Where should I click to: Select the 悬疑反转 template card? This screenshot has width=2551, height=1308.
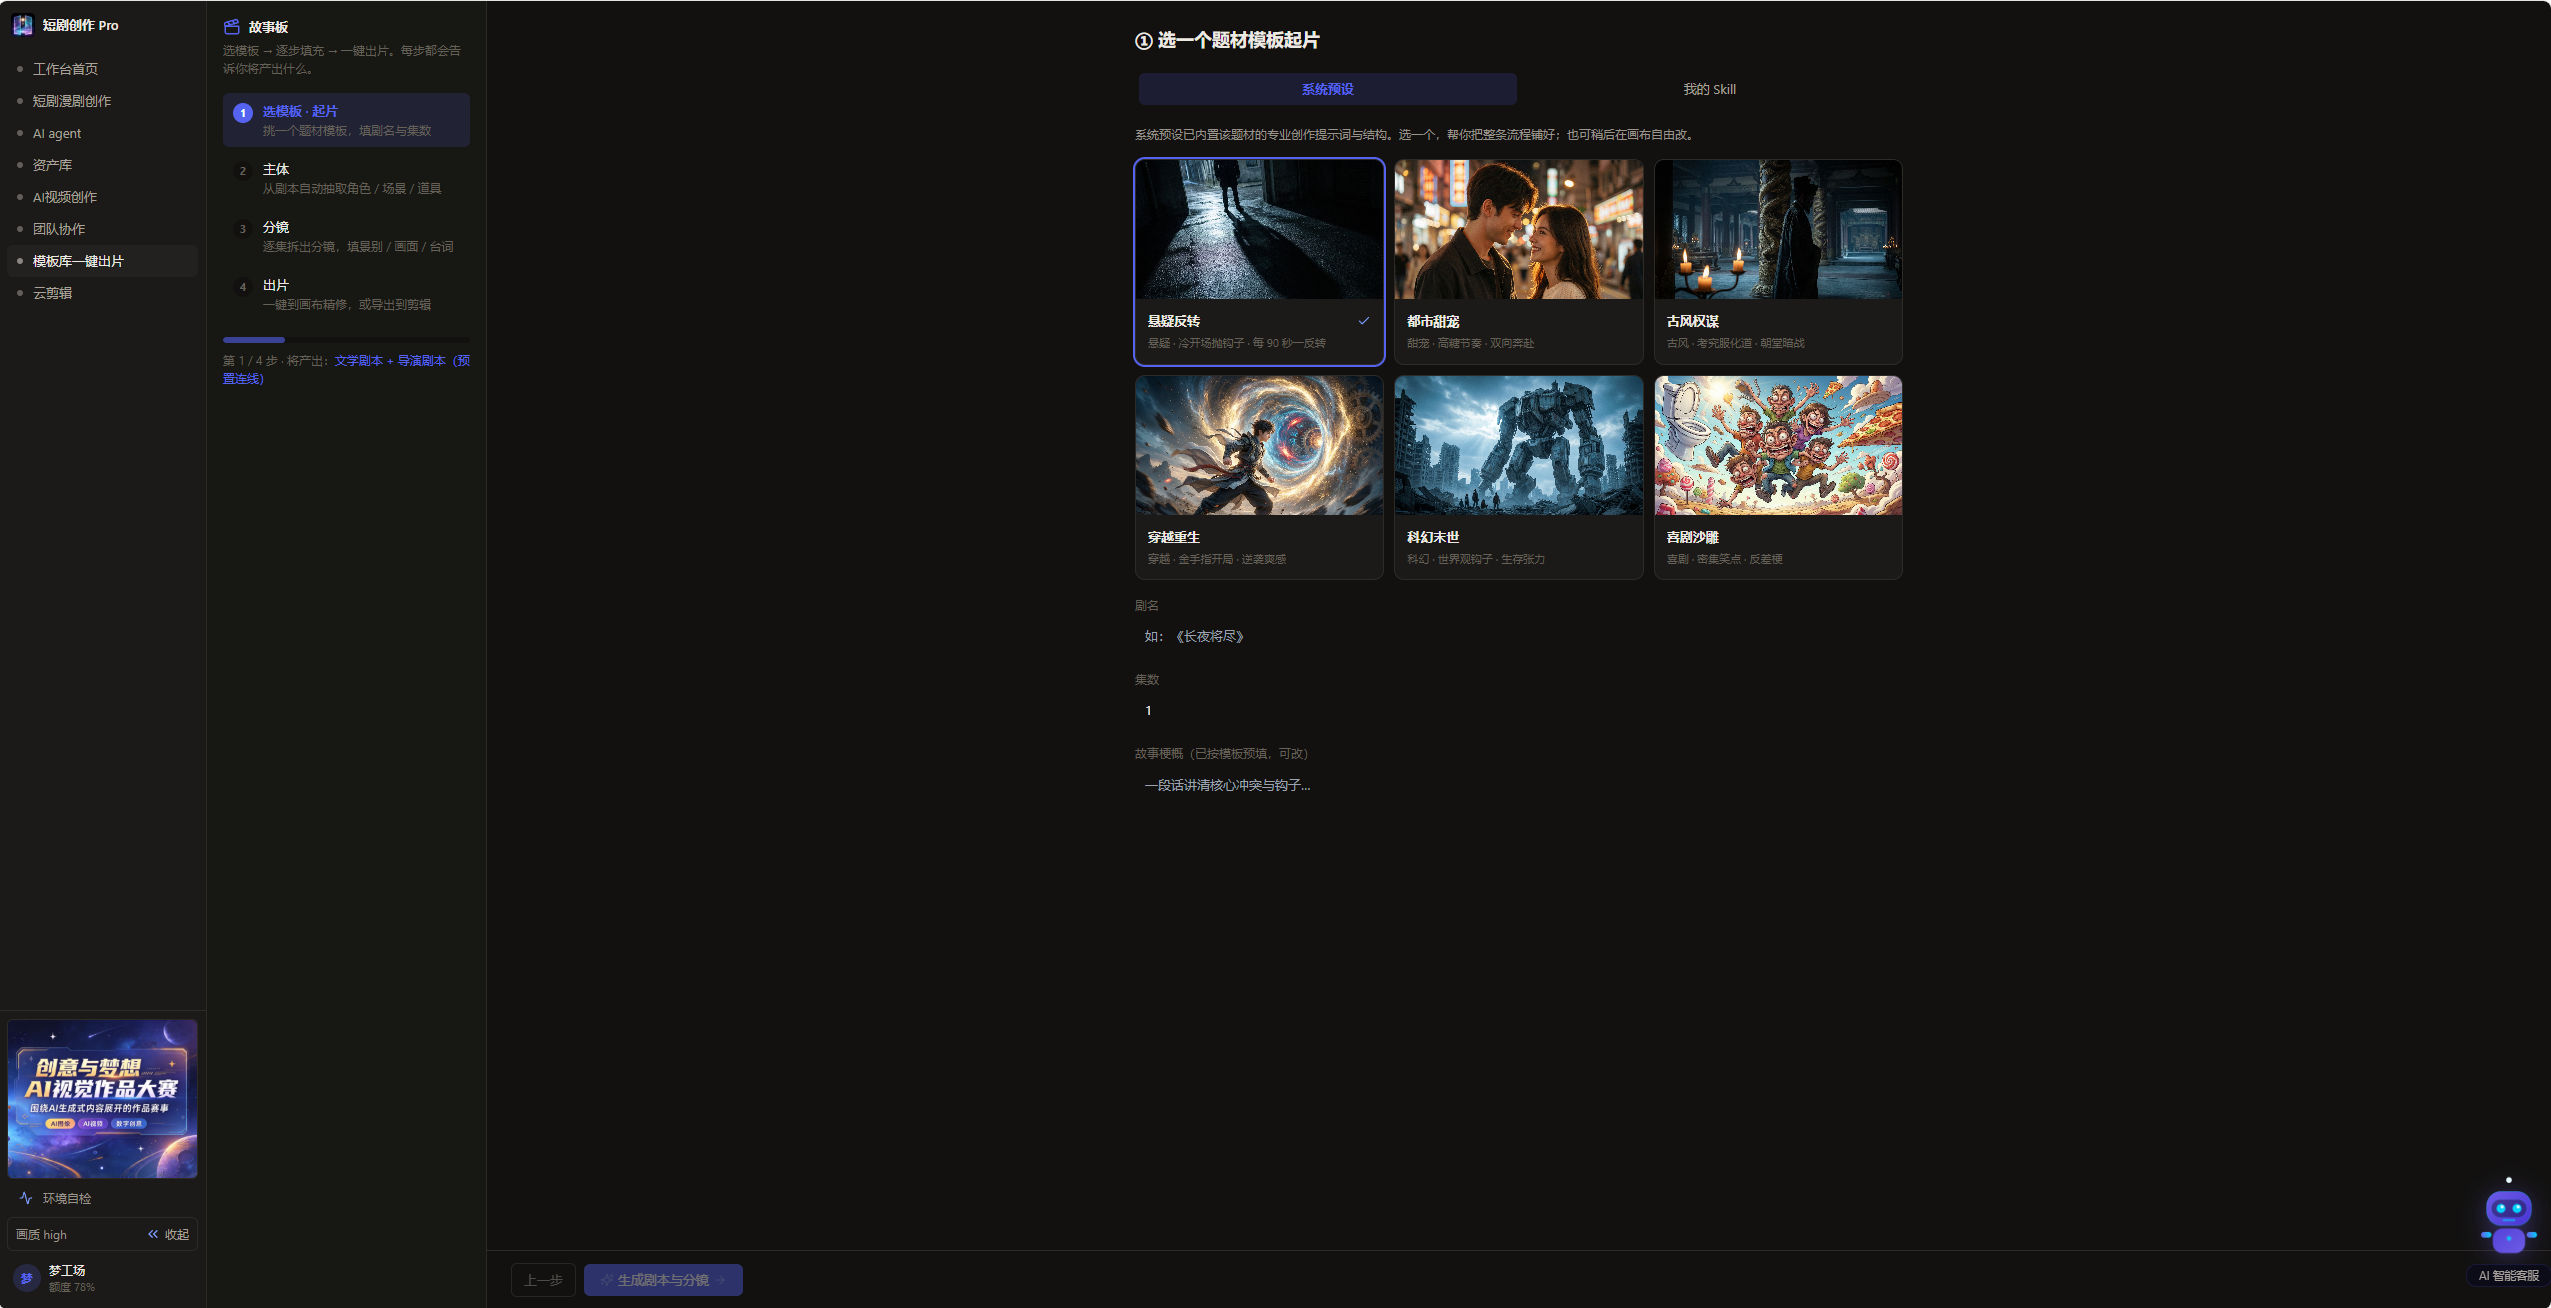tap(1259, 261)
